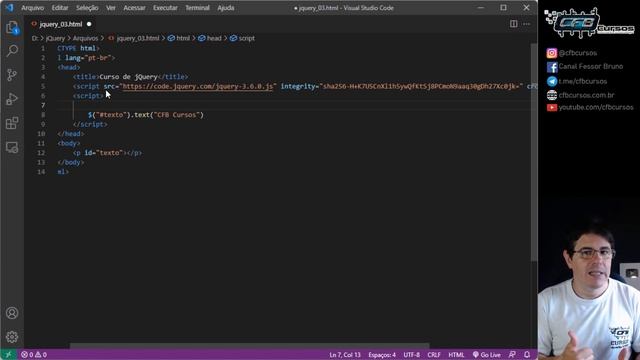Open errors and warnings count in status bar
Image resolution: width=640 pixels, height=360 pixels.
coord(34,355)
